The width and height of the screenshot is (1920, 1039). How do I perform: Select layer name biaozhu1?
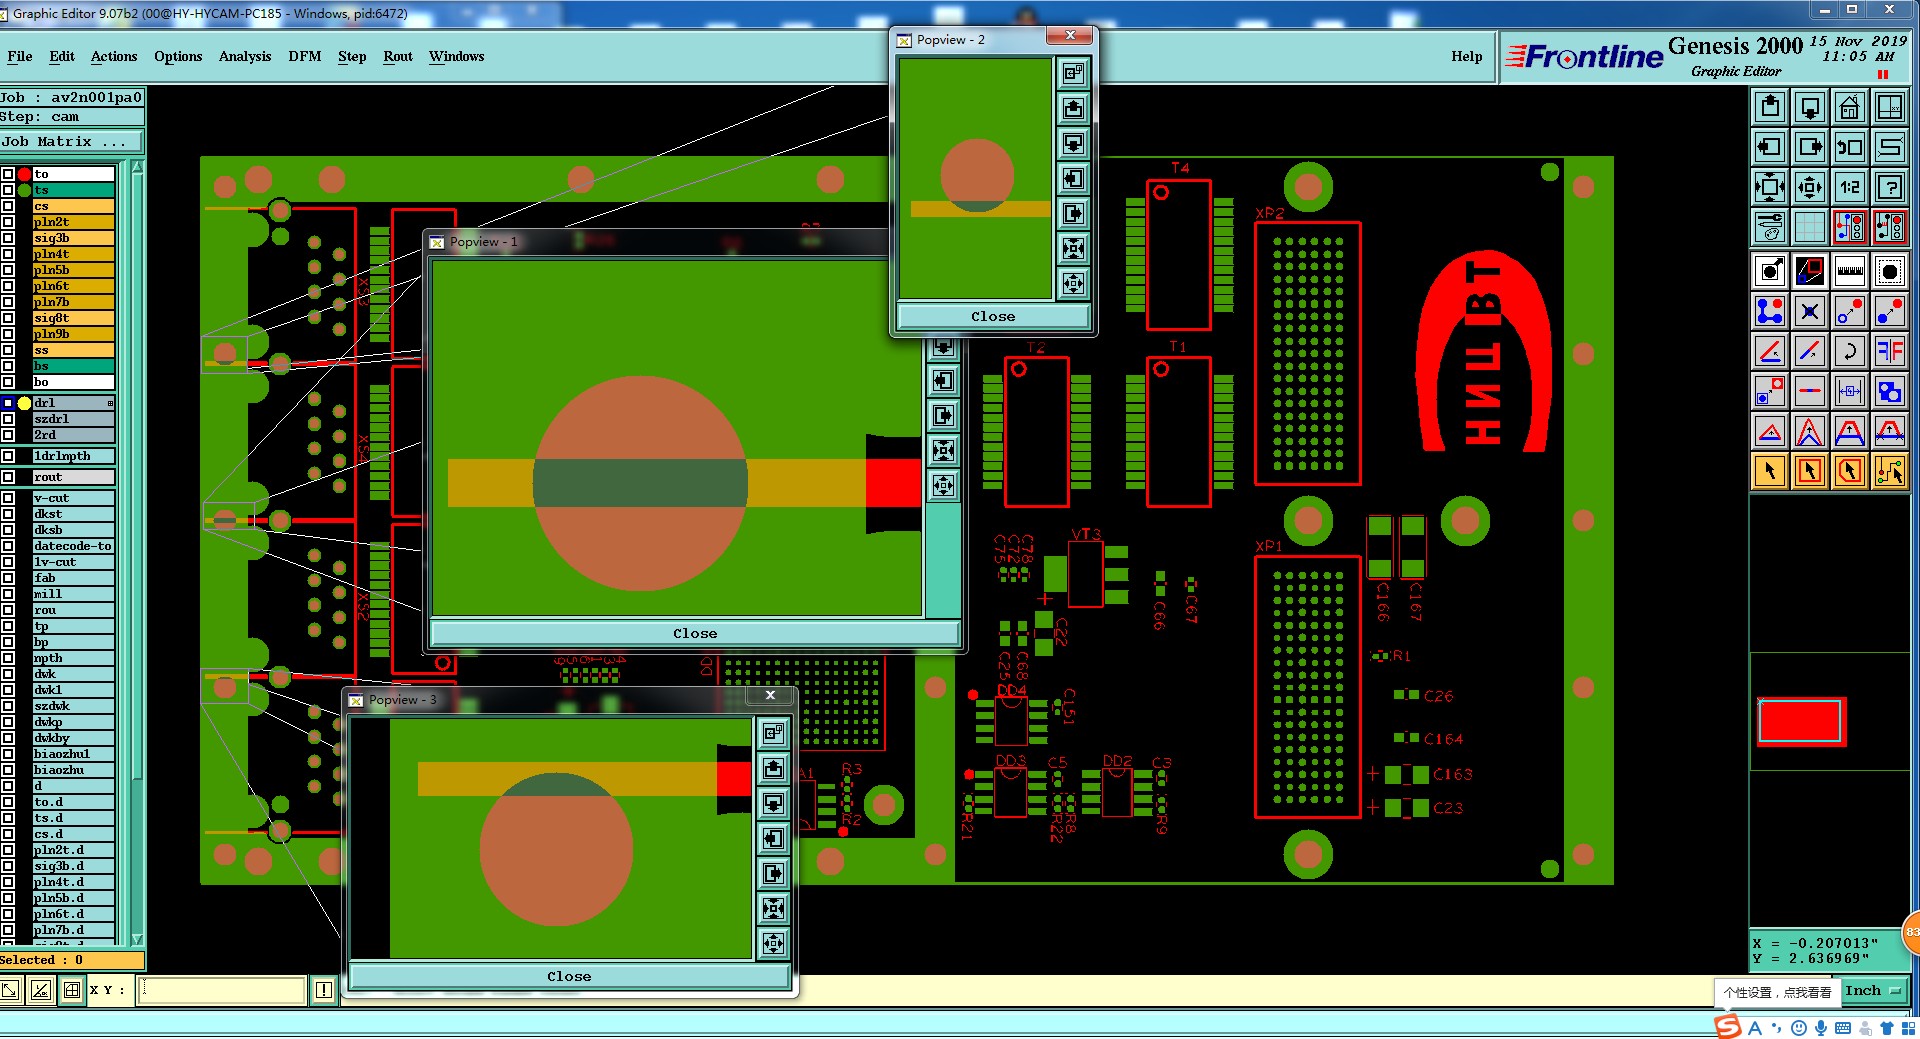[73, 754]
